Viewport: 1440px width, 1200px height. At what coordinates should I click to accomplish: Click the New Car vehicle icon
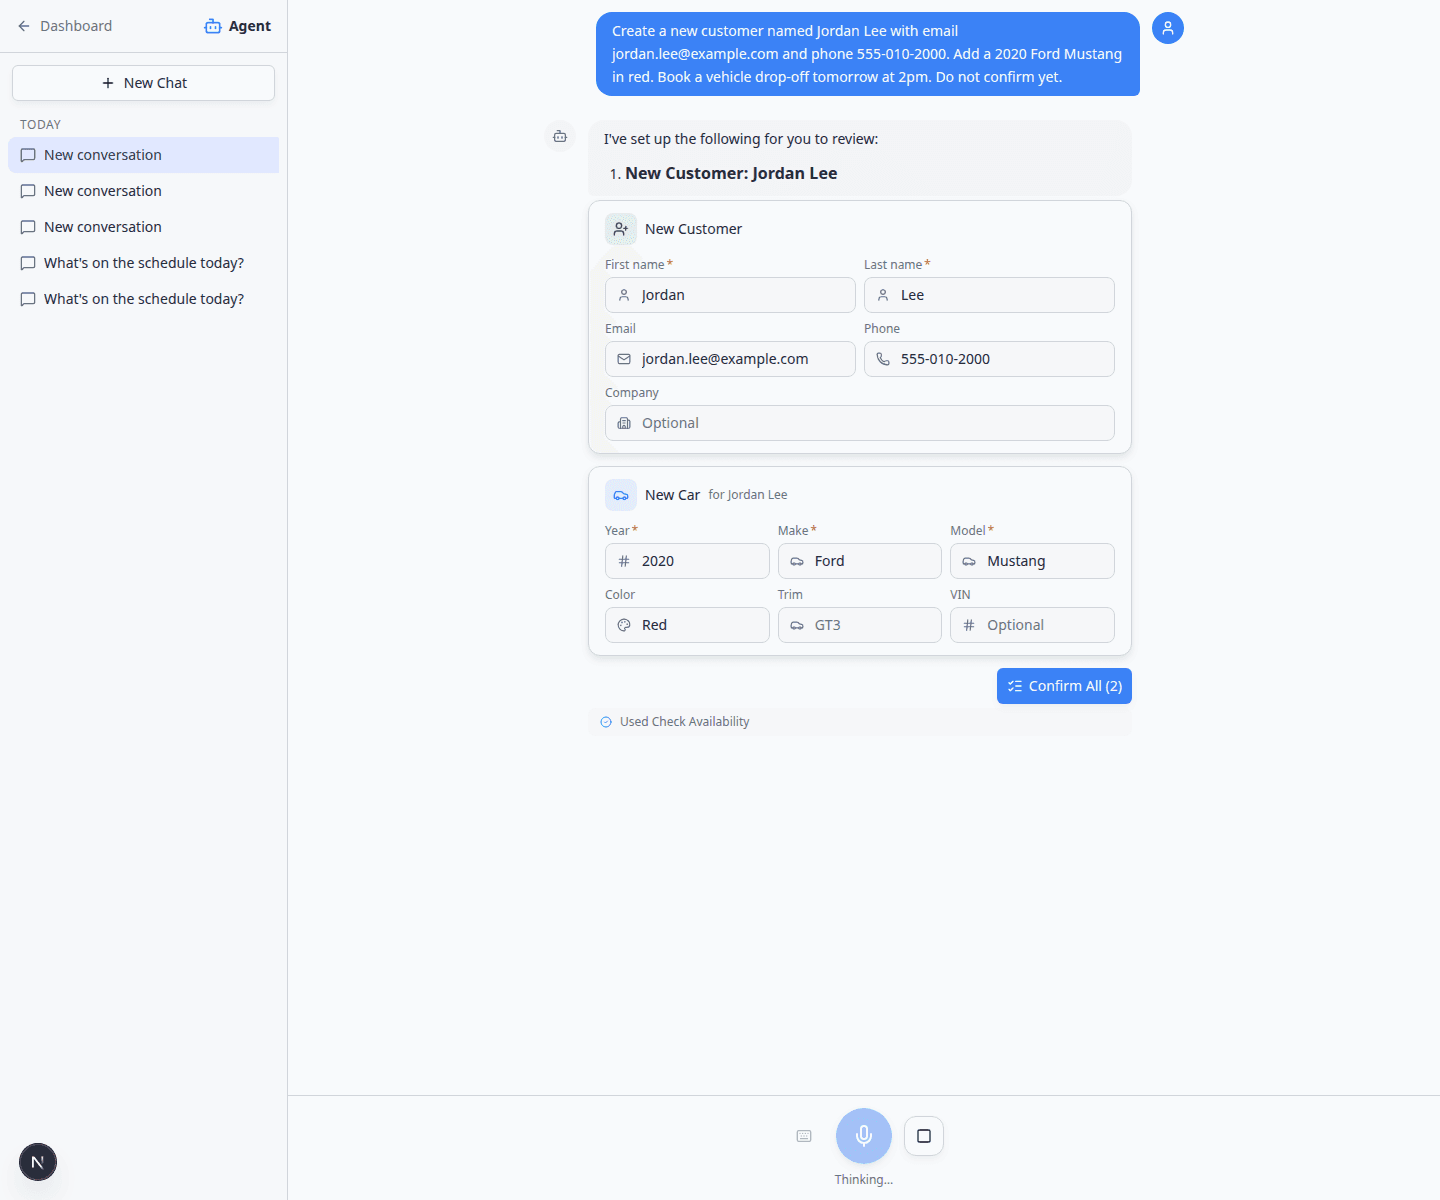click(621, 495)
